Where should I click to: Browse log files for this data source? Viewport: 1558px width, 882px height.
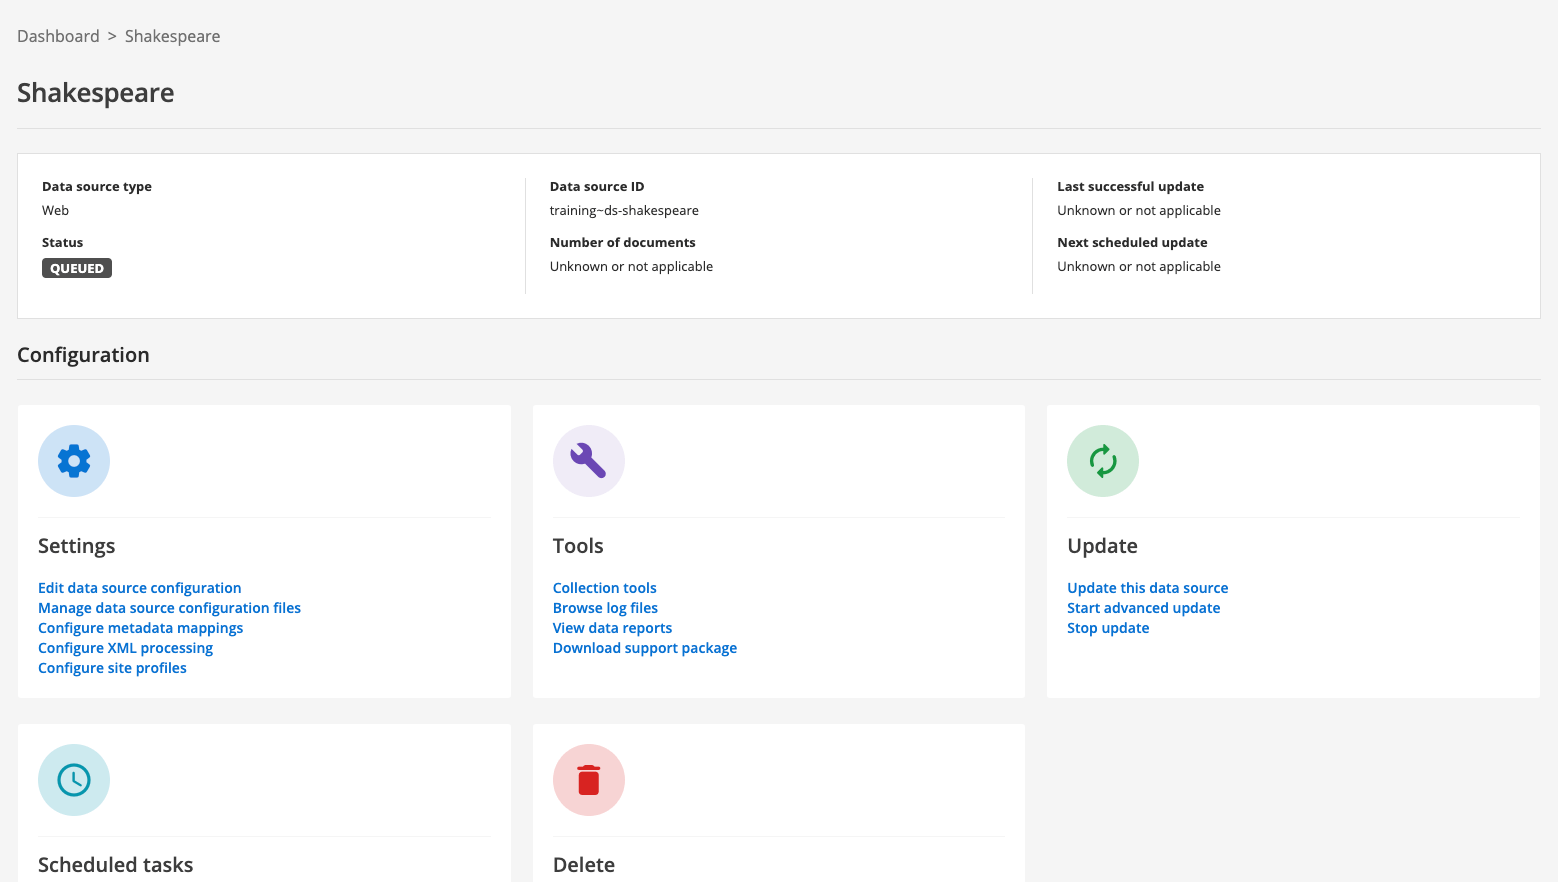coord(605,608)
